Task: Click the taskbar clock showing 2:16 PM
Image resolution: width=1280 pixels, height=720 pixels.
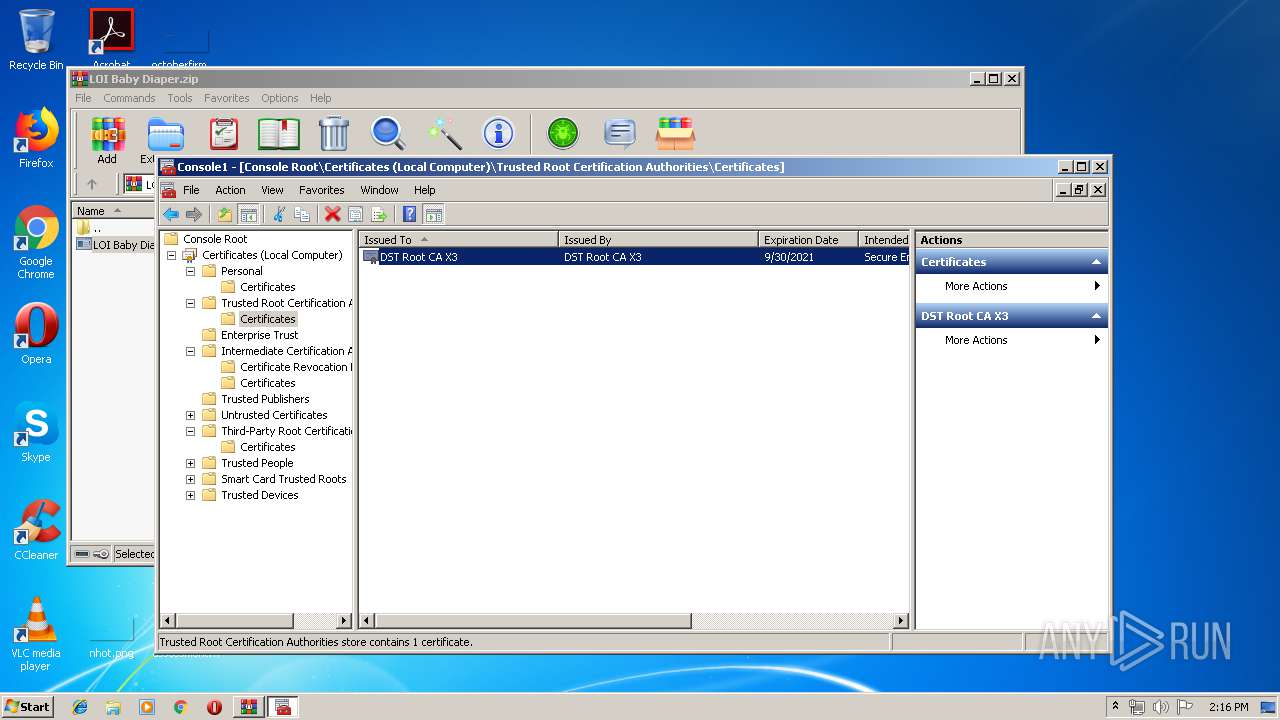Action: click(1228, 707)
